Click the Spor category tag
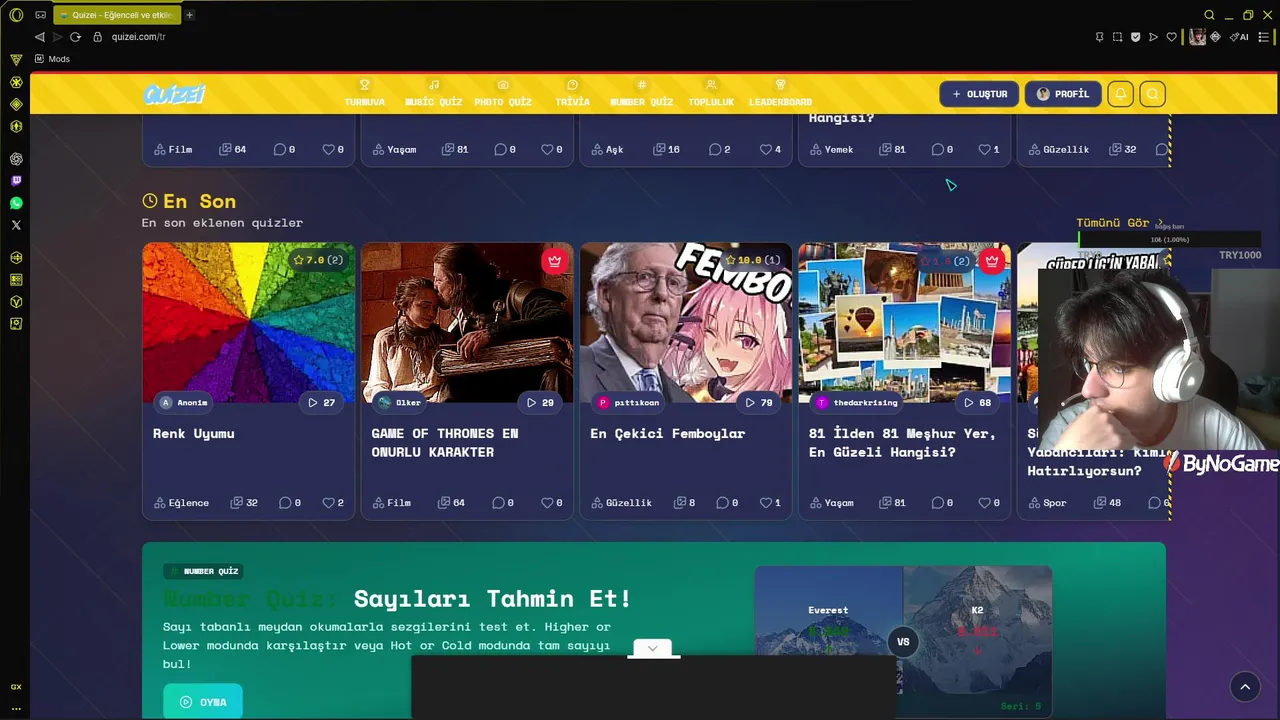Screen dimensions: 1280x720 coord(1047,503)
